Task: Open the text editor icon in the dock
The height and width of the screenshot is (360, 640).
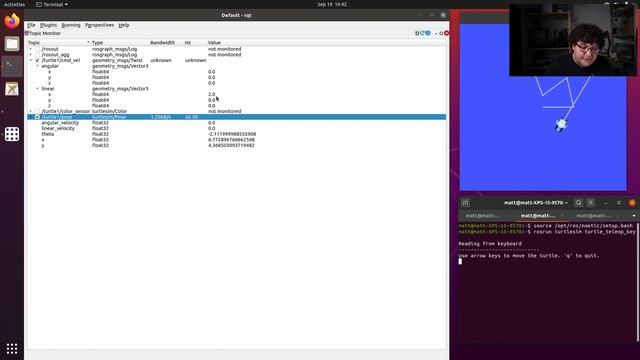Action: pyautogui.click(x=12, y=89)
